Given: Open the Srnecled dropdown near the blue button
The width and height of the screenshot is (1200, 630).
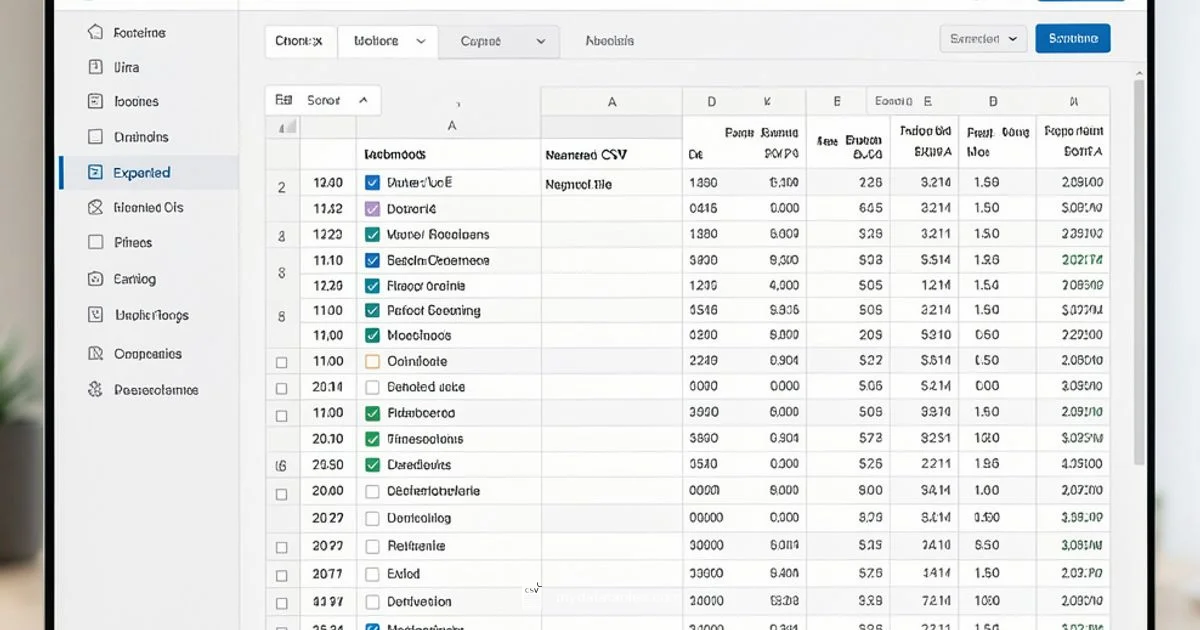Looking at the screenshot, I should 983,38.
